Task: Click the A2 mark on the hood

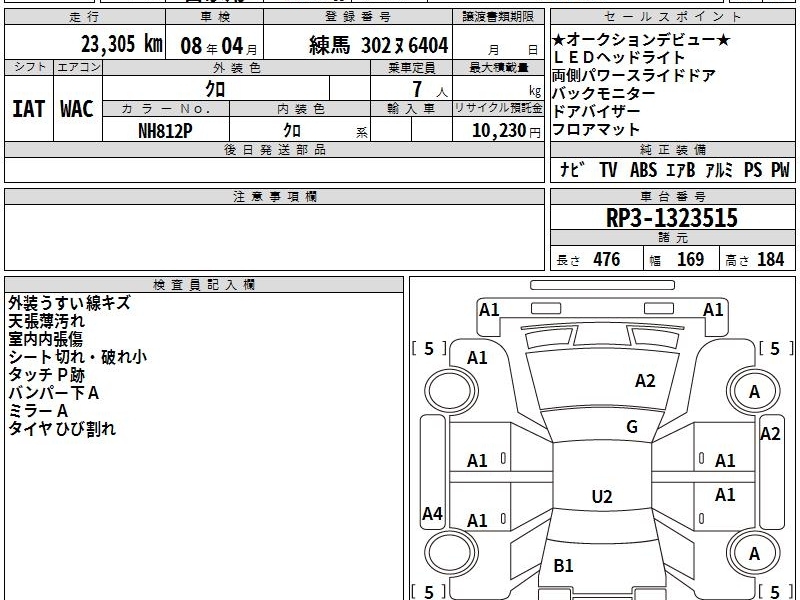Action: pos(645,381)
